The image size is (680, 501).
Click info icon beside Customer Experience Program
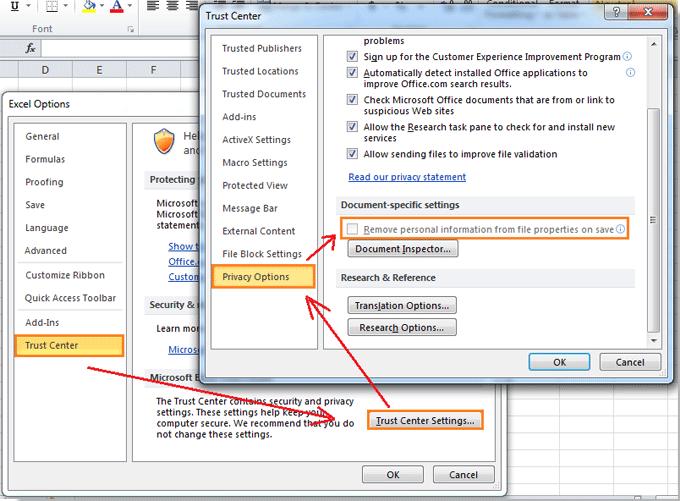coord(628,56)
